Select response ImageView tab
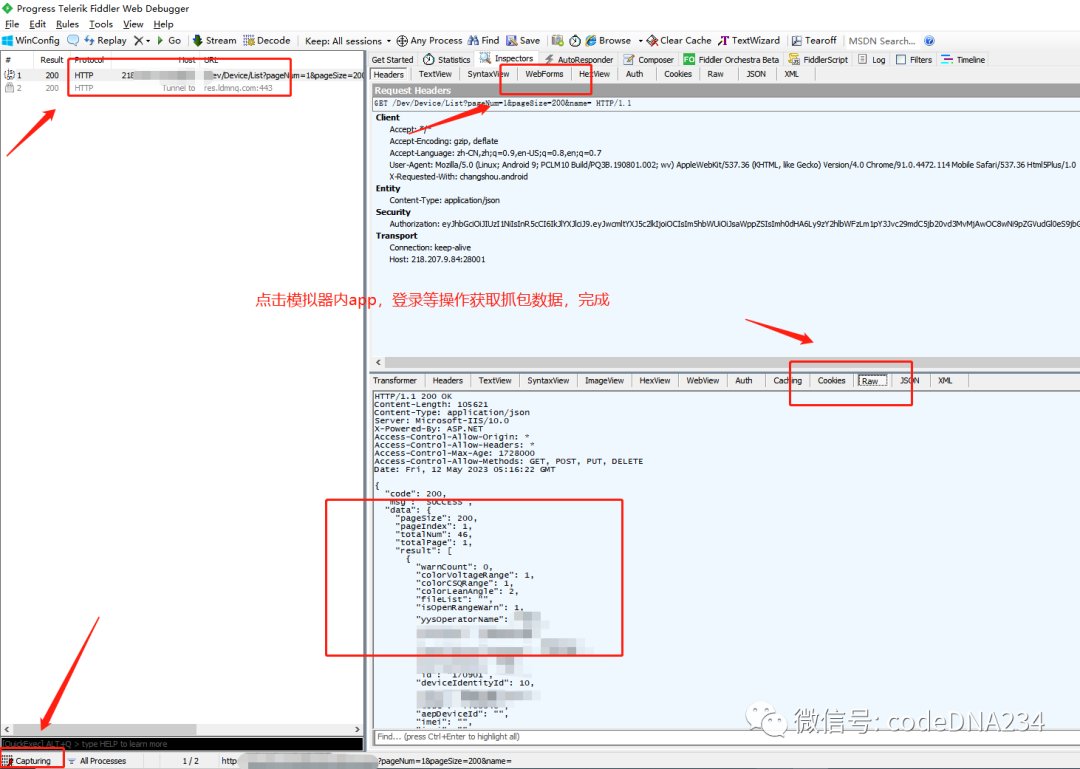This screenshot has height=769, width=1080. click(604, 380)
